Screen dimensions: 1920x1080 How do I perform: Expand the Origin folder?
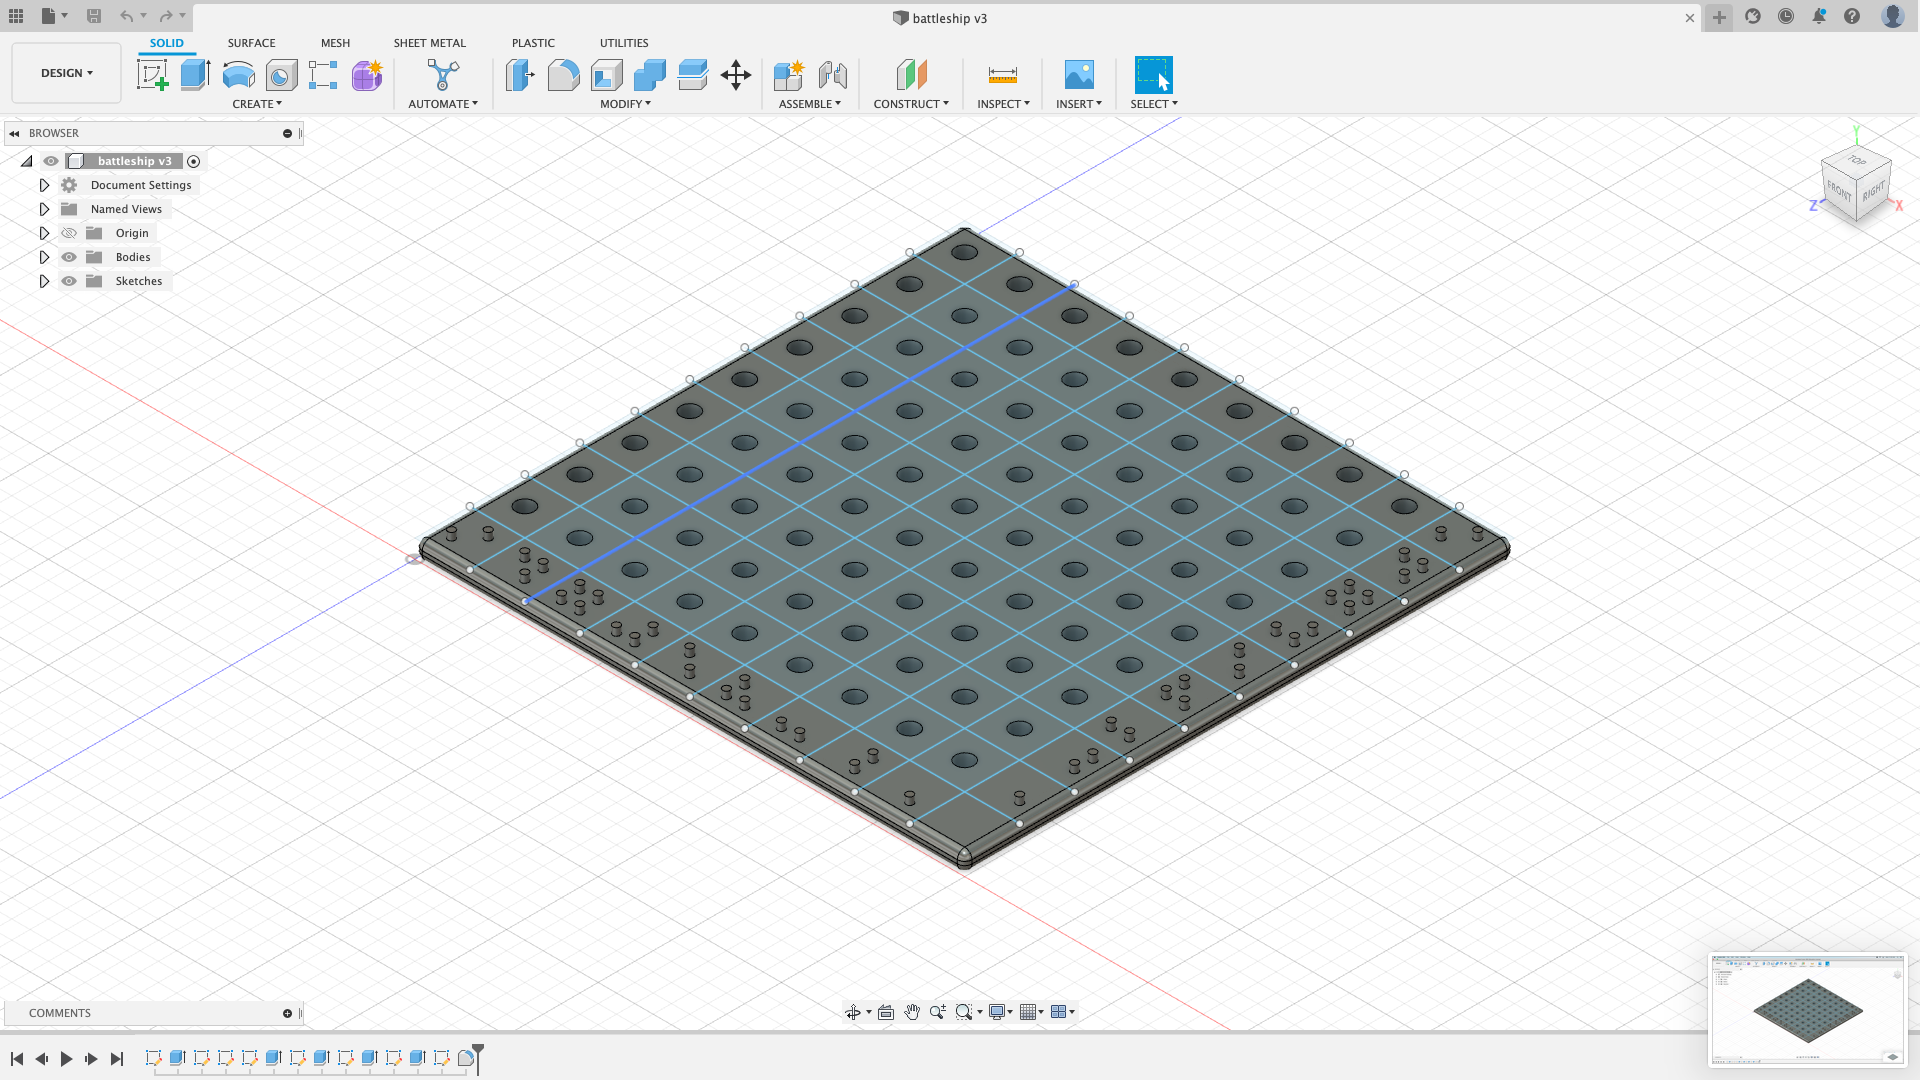click(44, 233)
